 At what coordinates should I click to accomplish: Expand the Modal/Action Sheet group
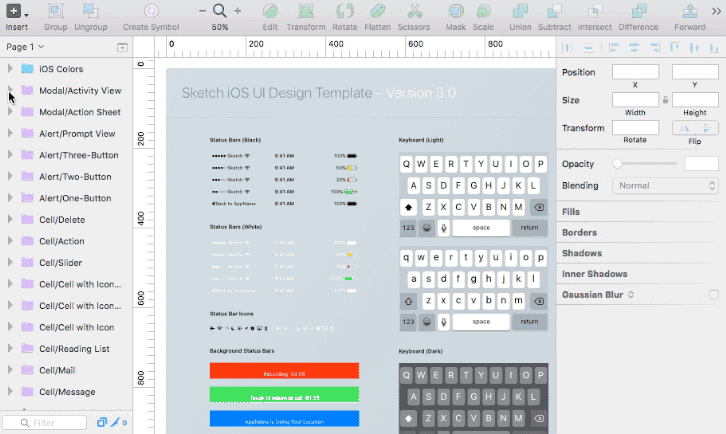pos(10,112)
